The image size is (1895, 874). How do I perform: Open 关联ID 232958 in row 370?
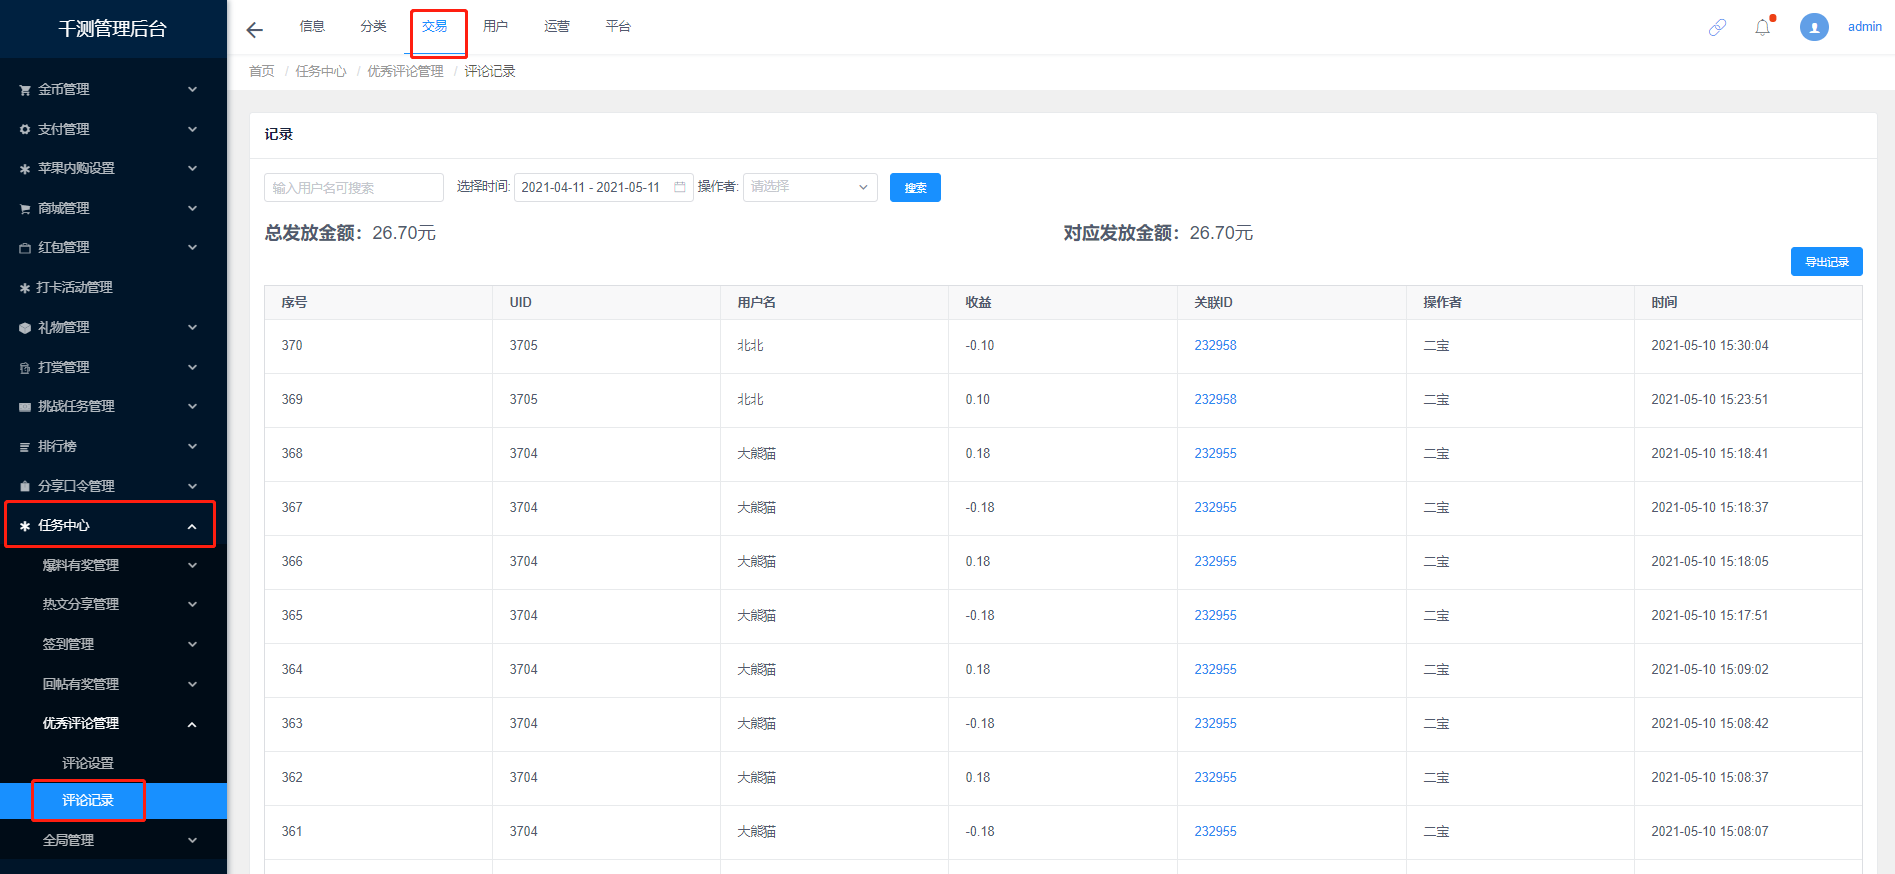pos(1215,345)
